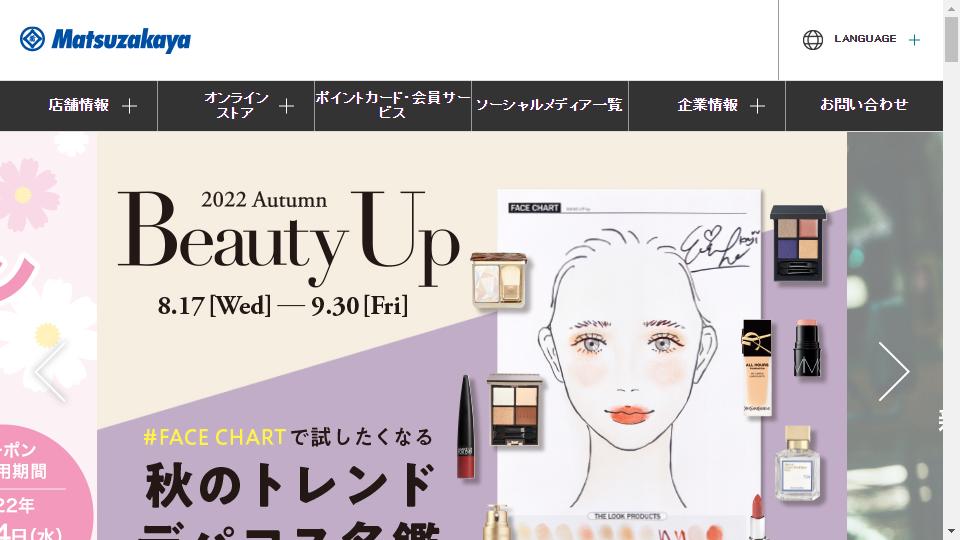Open ソーシャルメディア一覧 menu item
960x540 pixels.
pos(550,106)
